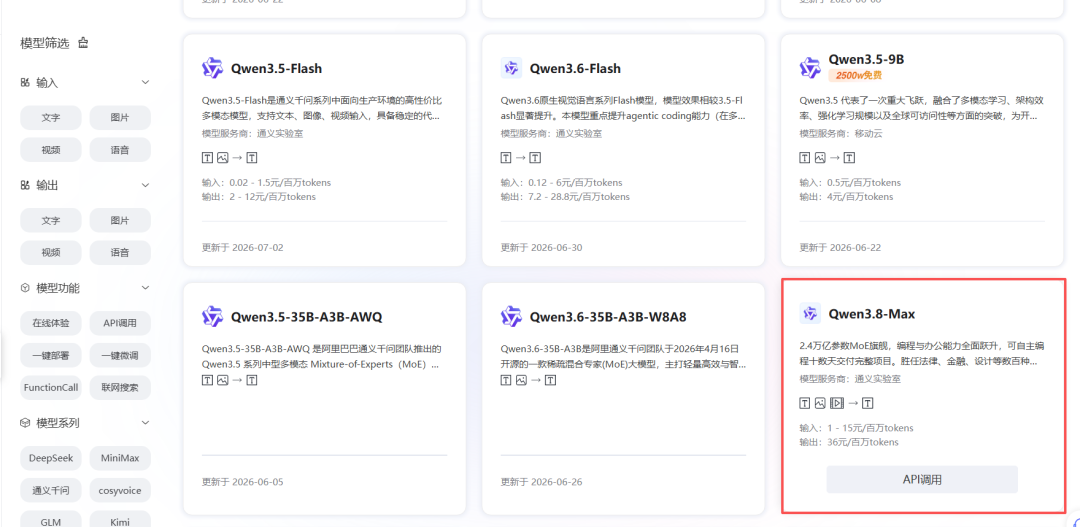Toggle 语音 filter under 输入
The image size is (1080, 527).
pos(120,149)
